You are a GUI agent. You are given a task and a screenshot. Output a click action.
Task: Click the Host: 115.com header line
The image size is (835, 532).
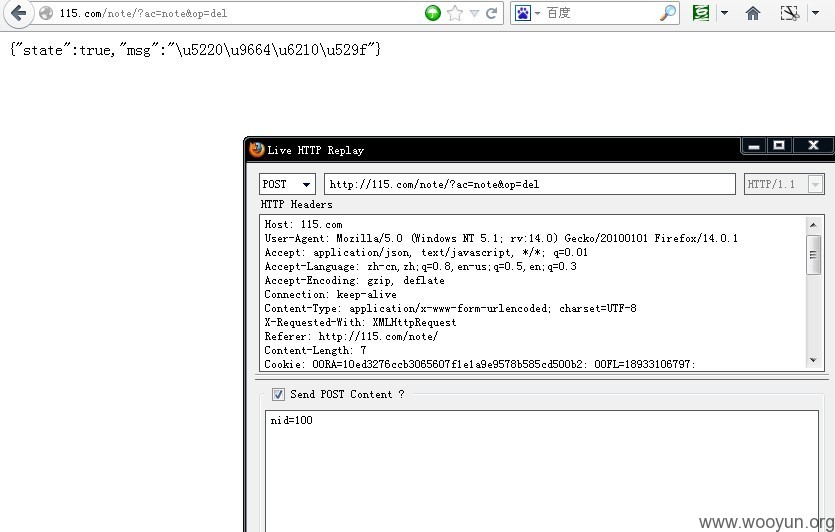pyautogui.click(x=304, y=224)
